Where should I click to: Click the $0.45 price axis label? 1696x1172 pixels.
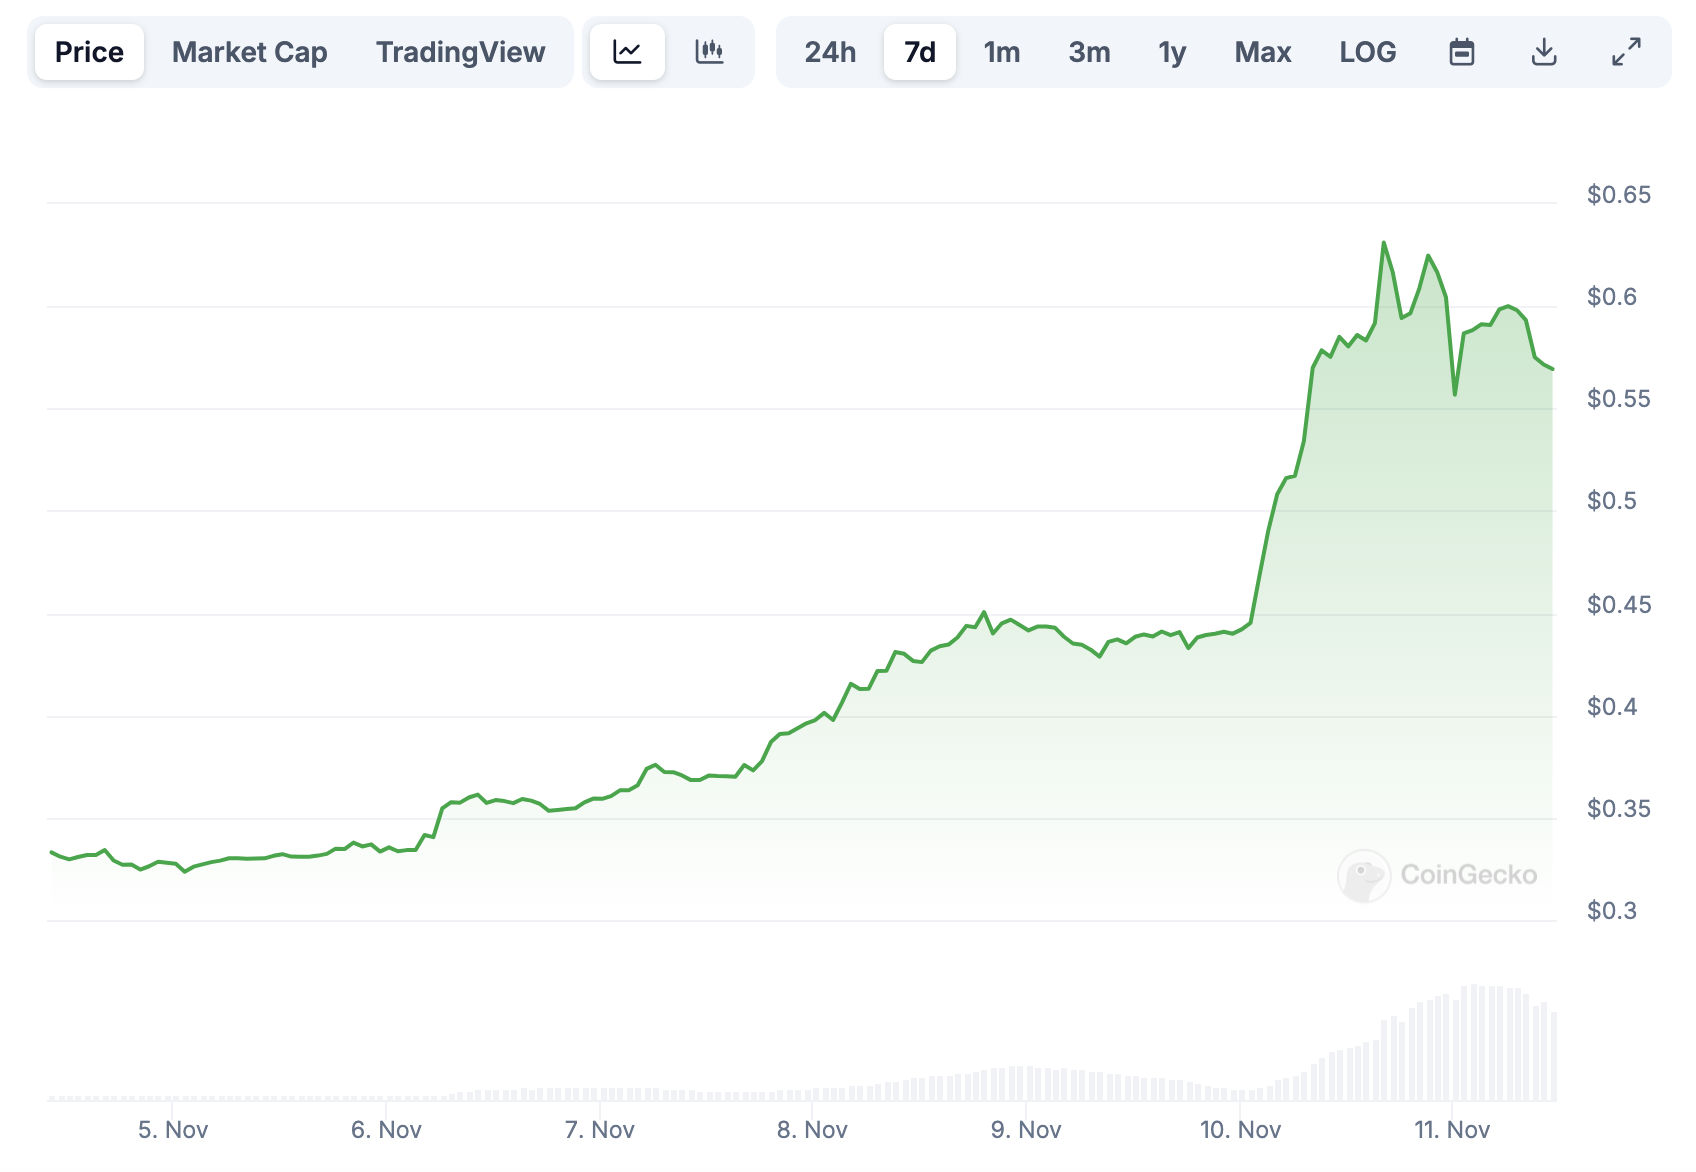[x=1619, y=605]
